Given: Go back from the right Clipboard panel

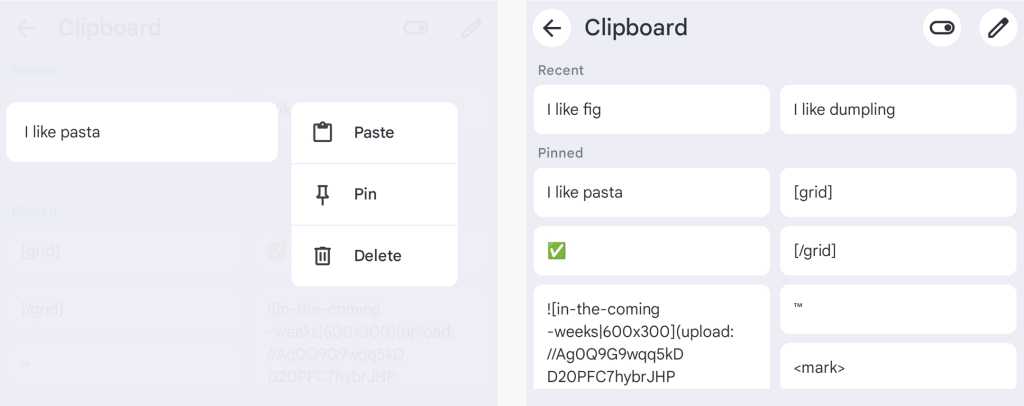Looking at the screenshot, I should [x=551, y=28].
